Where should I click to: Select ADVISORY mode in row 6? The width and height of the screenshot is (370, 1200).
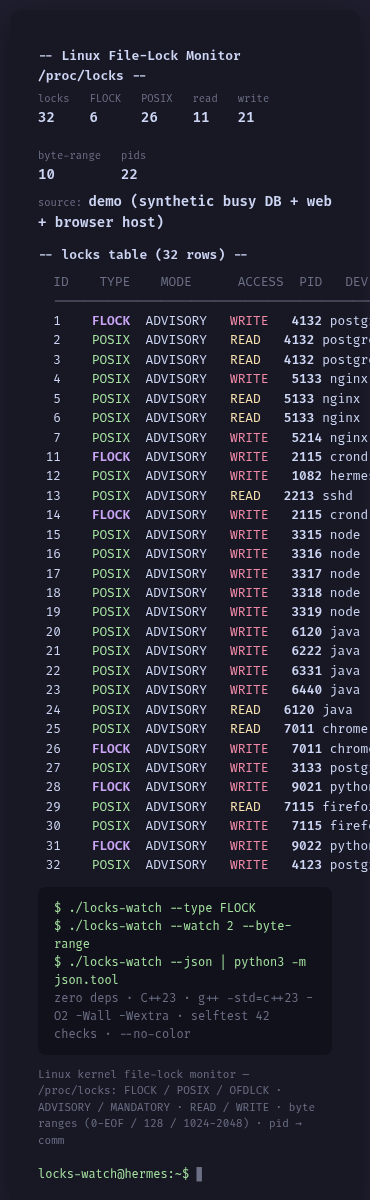pos(176,418)
